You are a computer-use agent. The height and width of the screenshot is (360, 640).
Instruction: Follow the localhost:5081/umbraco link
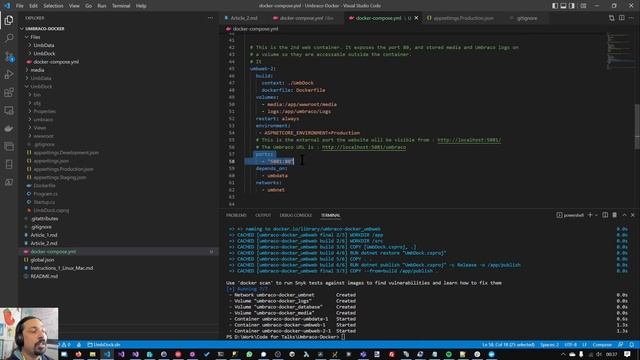coord(364,147)
